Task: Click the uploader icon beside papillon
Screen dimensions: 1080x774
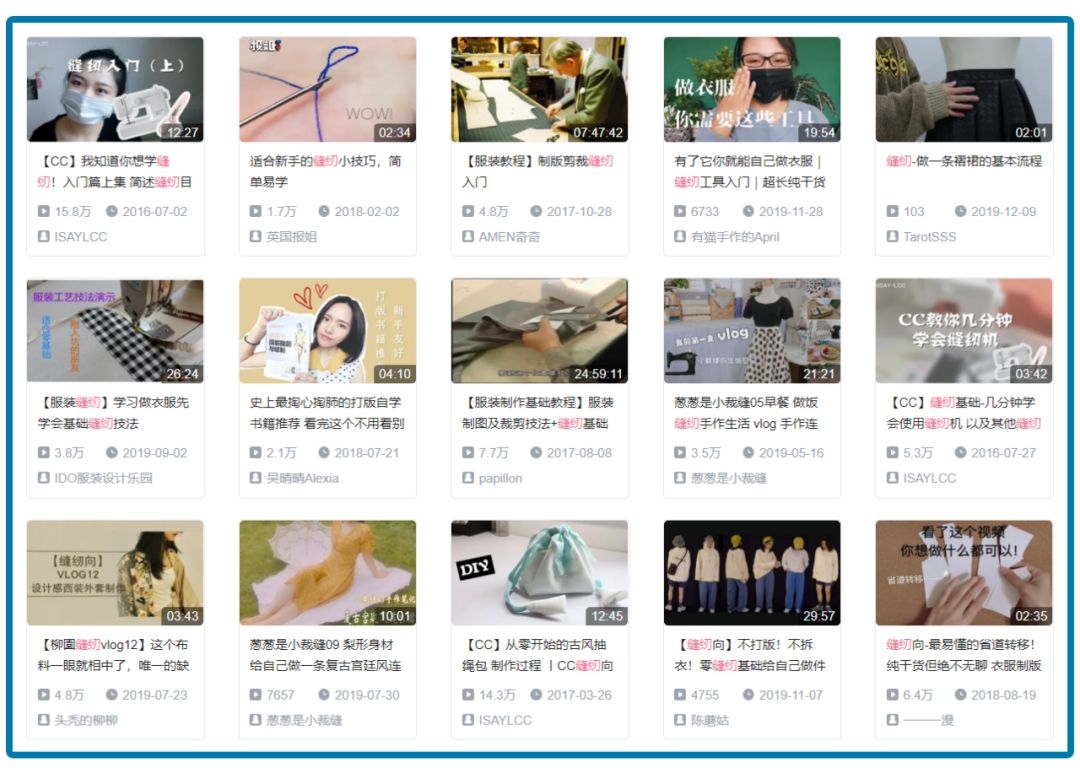Action: click(468, 478)
